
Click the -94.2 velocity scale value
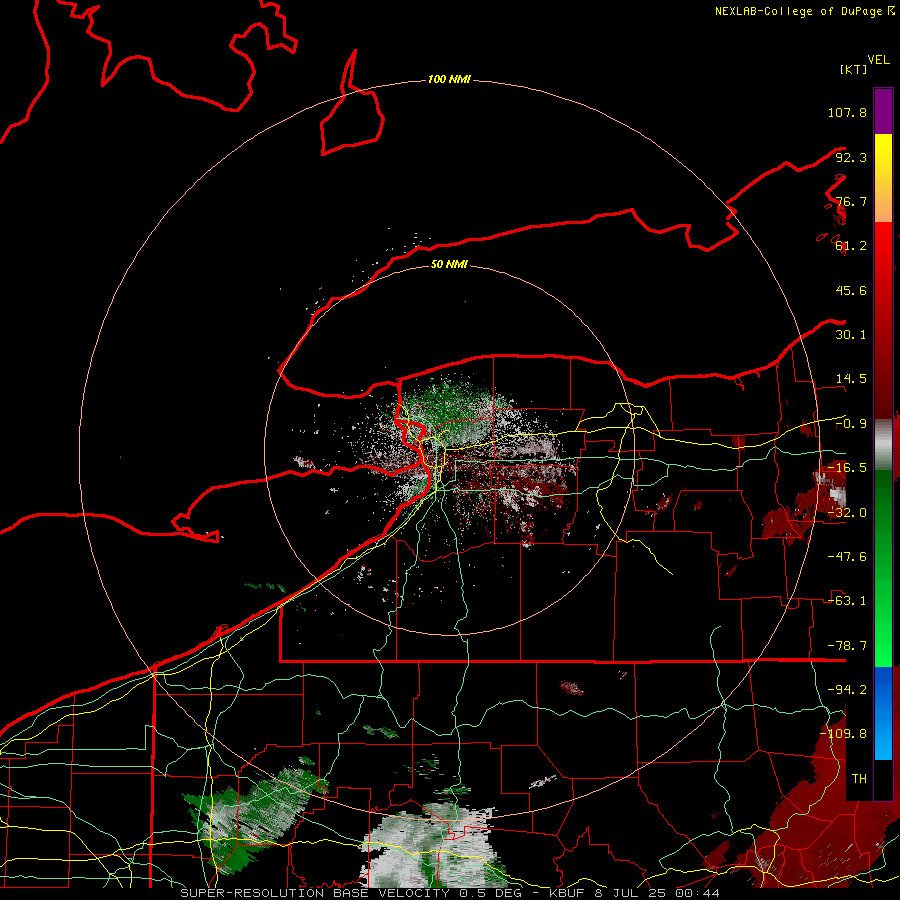pyautogui.click(x=847, y=689)
